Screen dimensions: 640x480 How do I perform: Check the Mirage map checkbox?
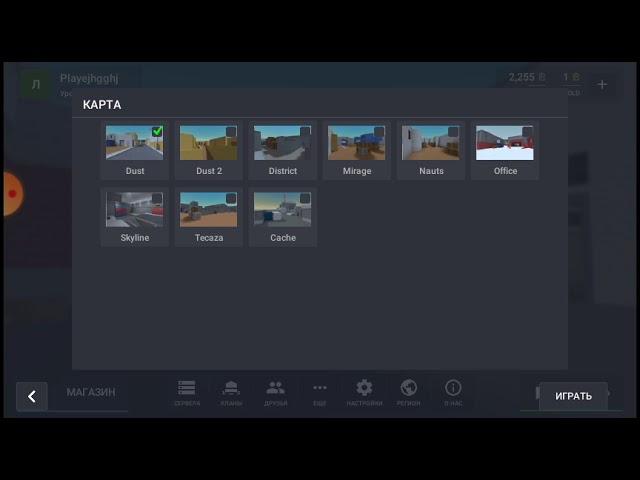[380, 131]
